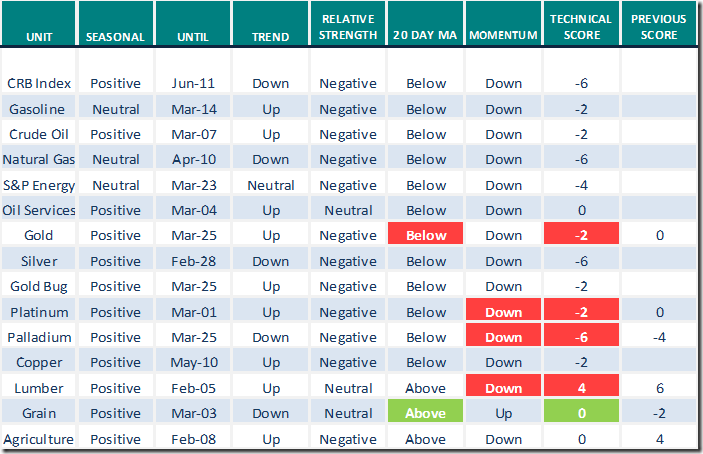Click the Natural Gas unit cell
Screen dimensions: 703x454
click(x=38, y=160)
